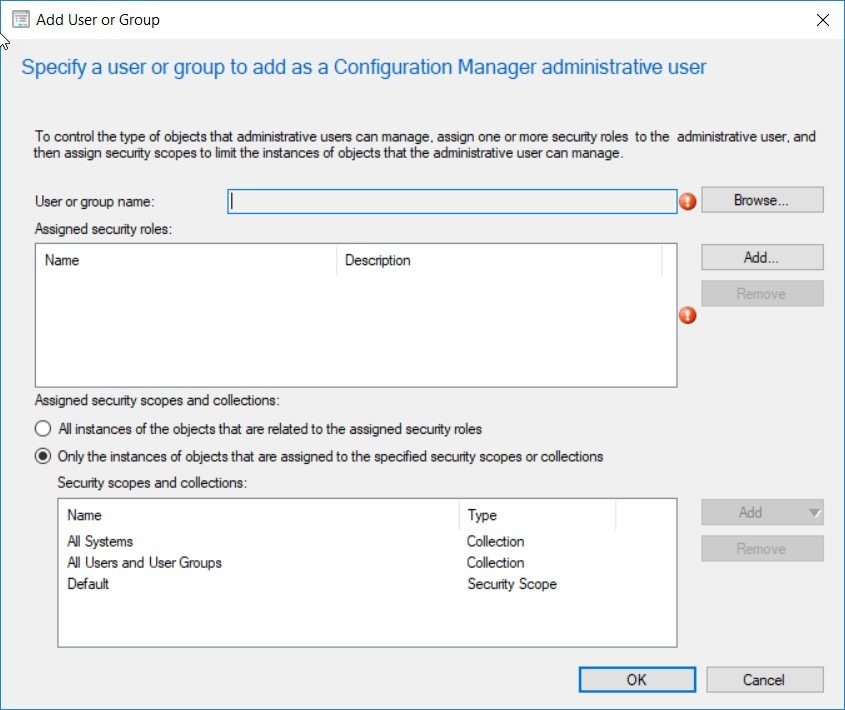Click the Browse... button
The image size is (845, 710).
[x=762, y=200]
